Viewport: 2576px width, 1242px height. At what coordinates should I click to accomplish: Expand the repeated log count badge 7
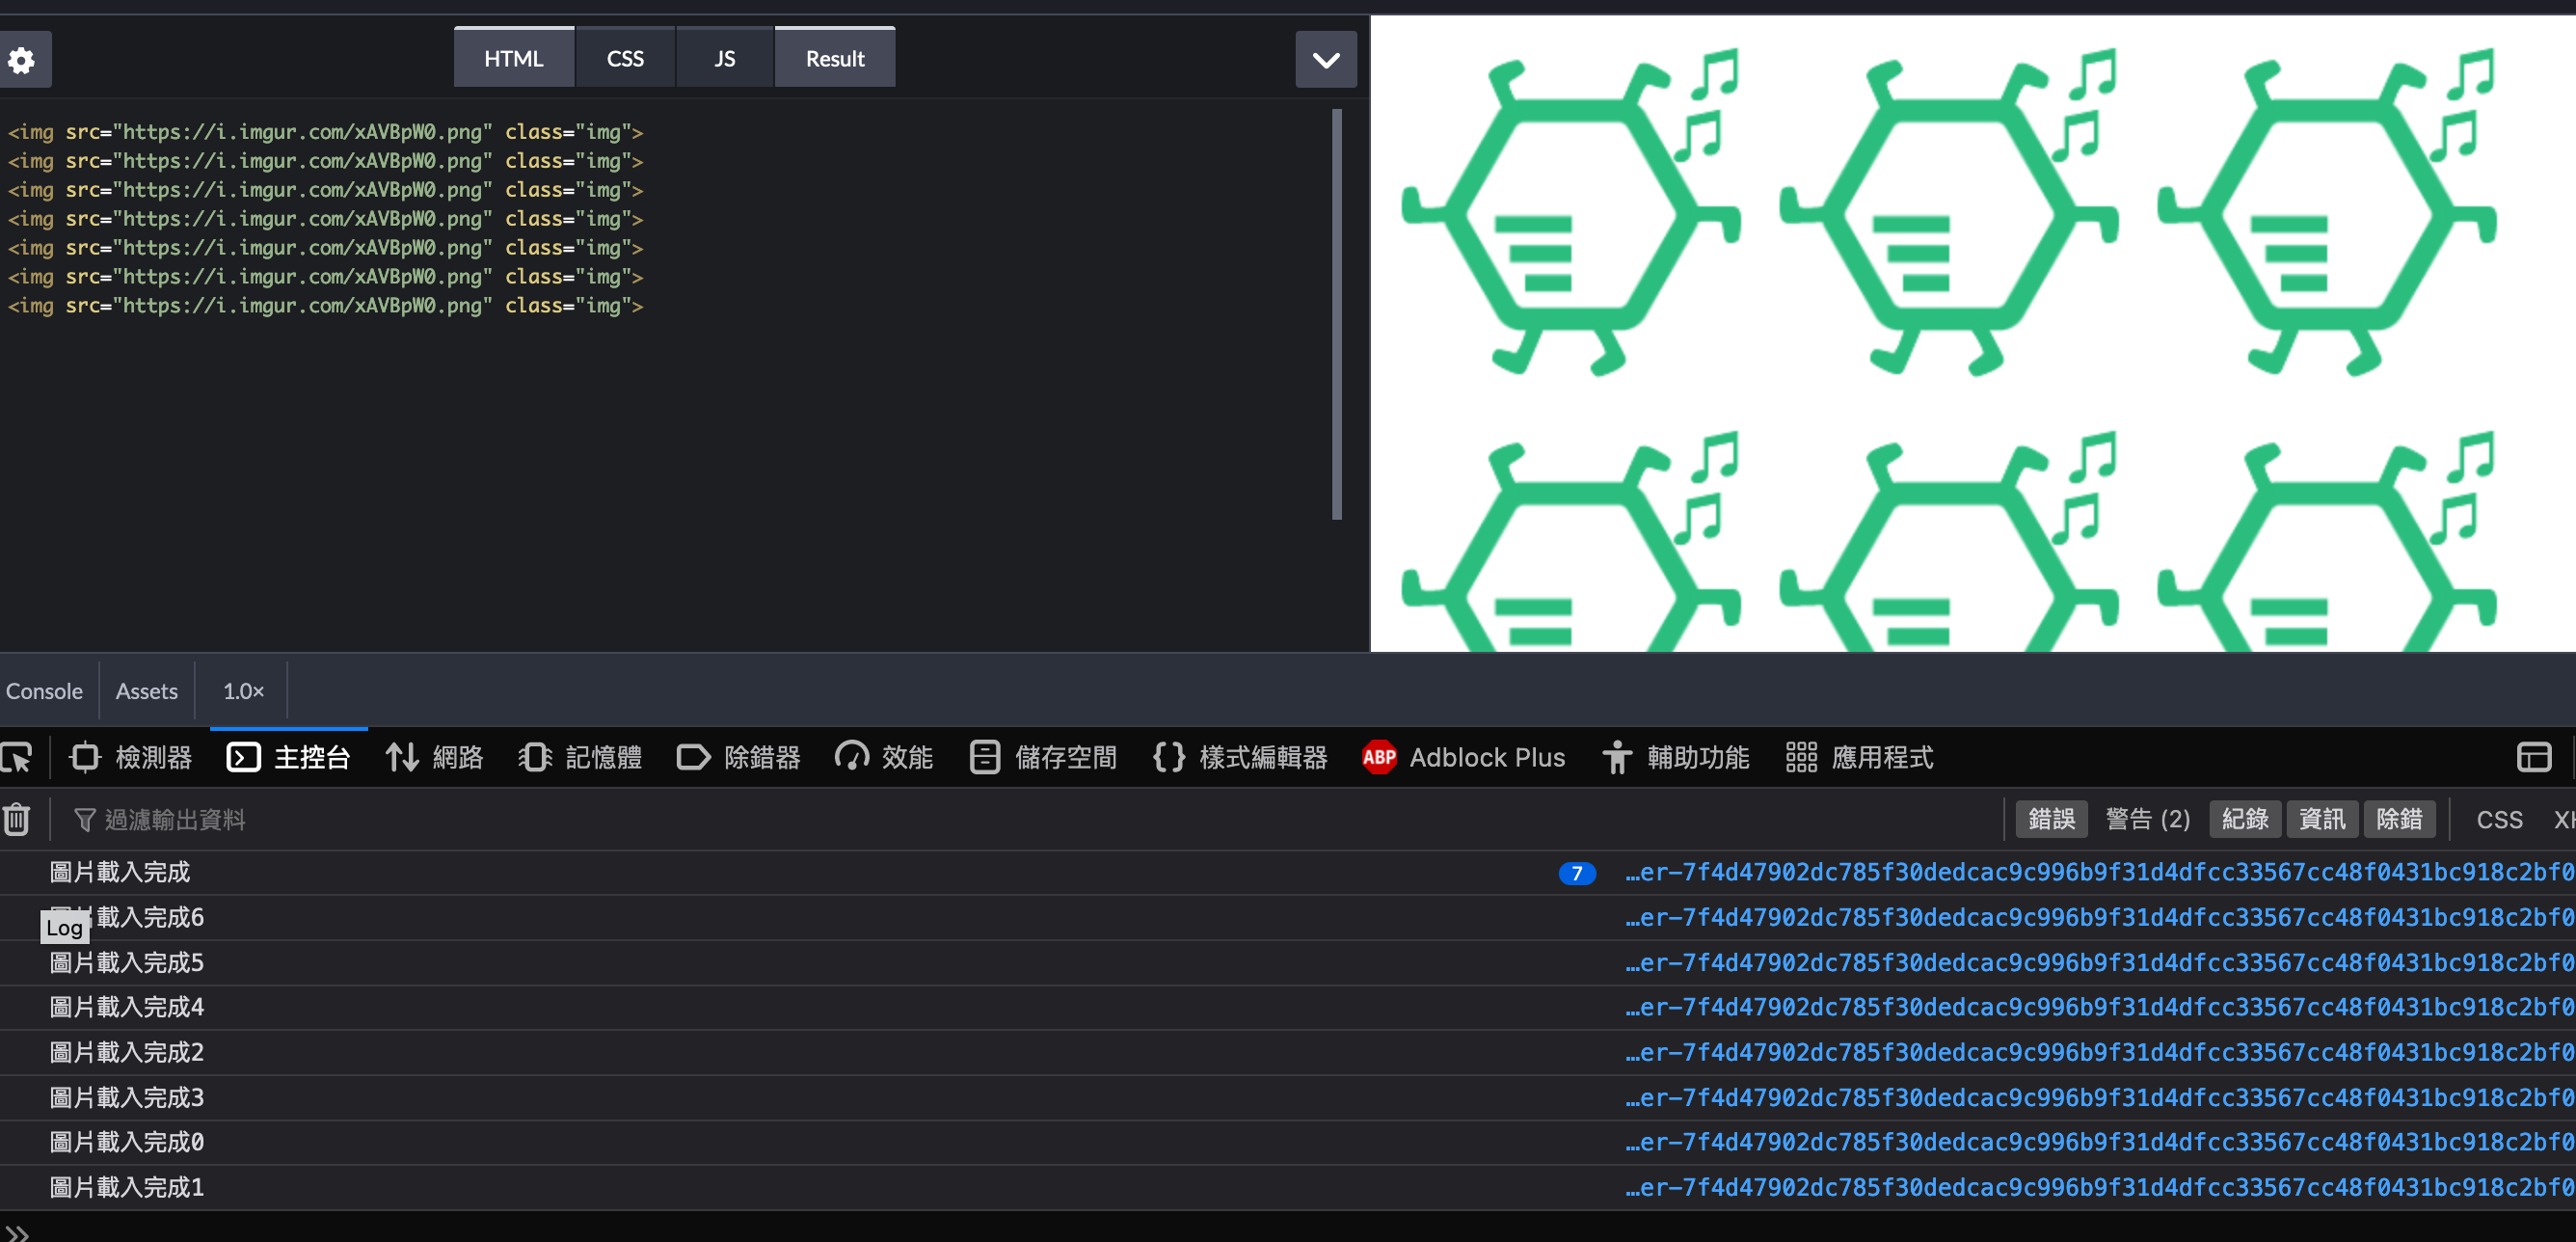coord(1576,873)
